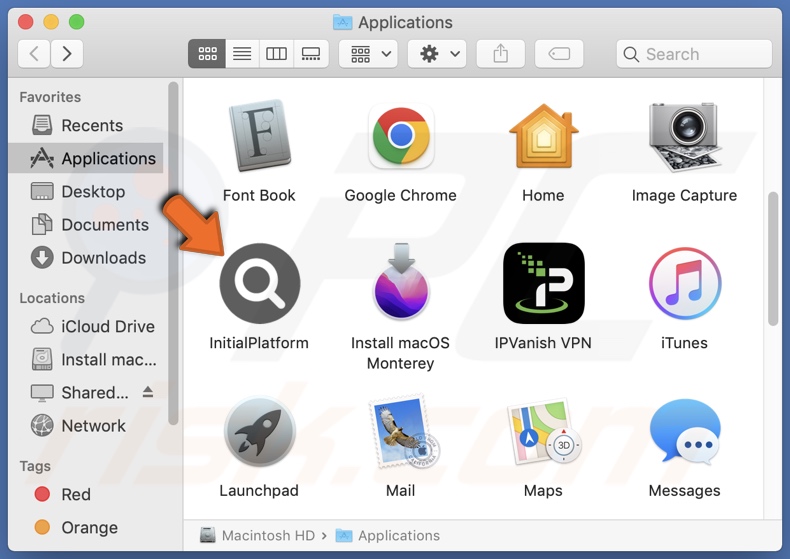Click the Image Capture label text
This screenshot has width=790, height=559.
pyautogui.click(x=684, y=195)
